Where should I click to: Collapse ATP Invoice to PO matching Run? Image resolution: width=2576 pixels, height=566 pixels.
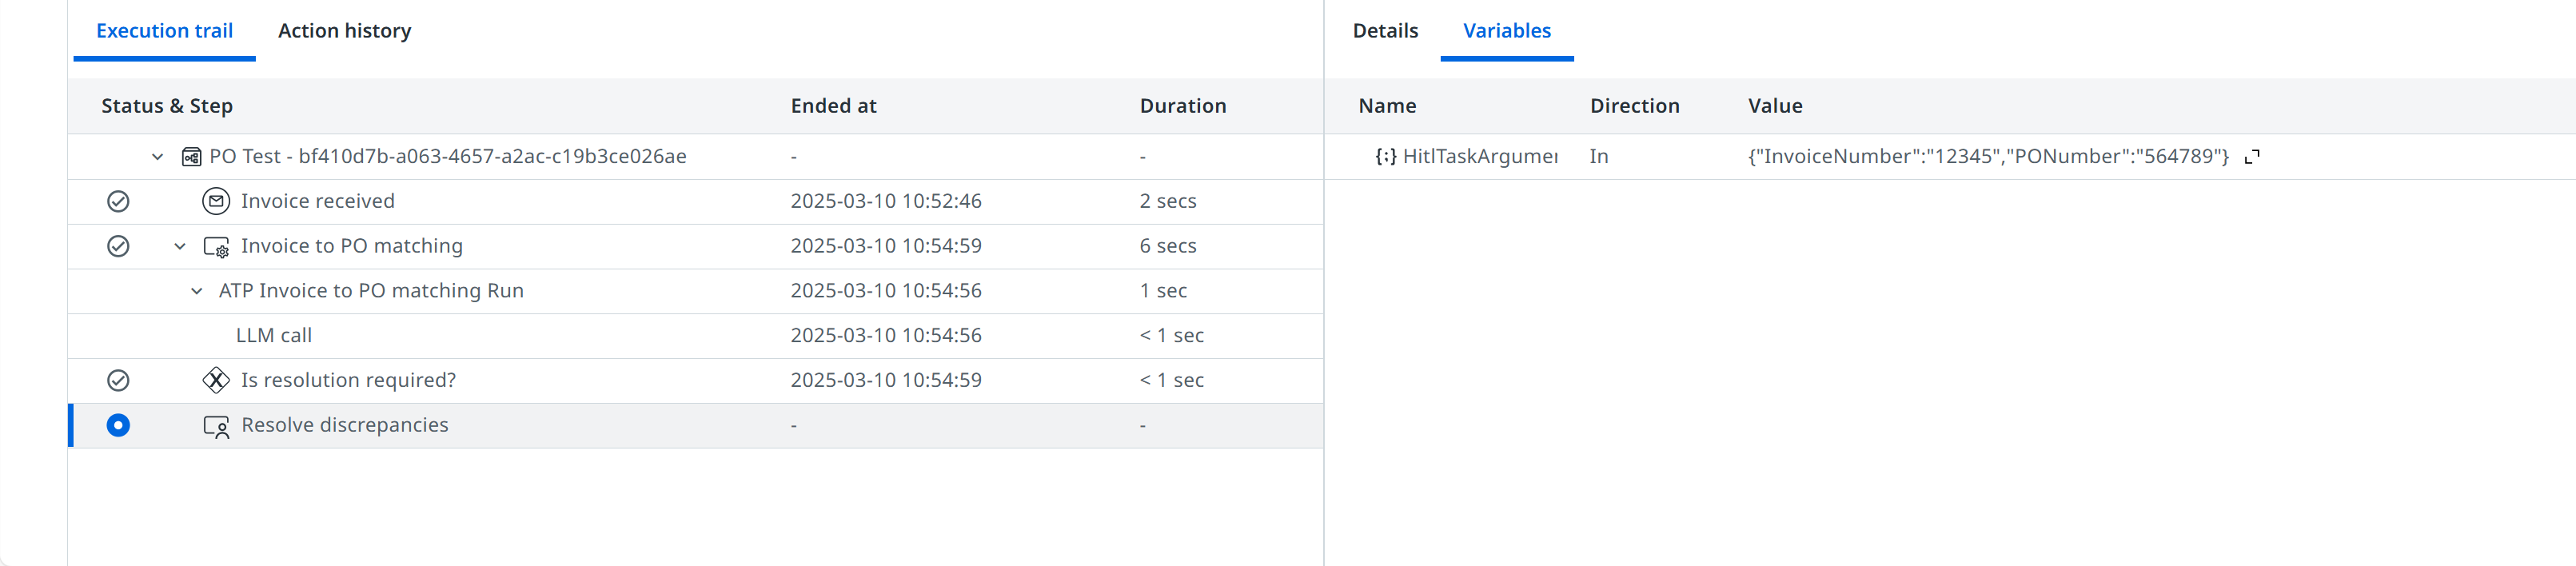(197, 291)
